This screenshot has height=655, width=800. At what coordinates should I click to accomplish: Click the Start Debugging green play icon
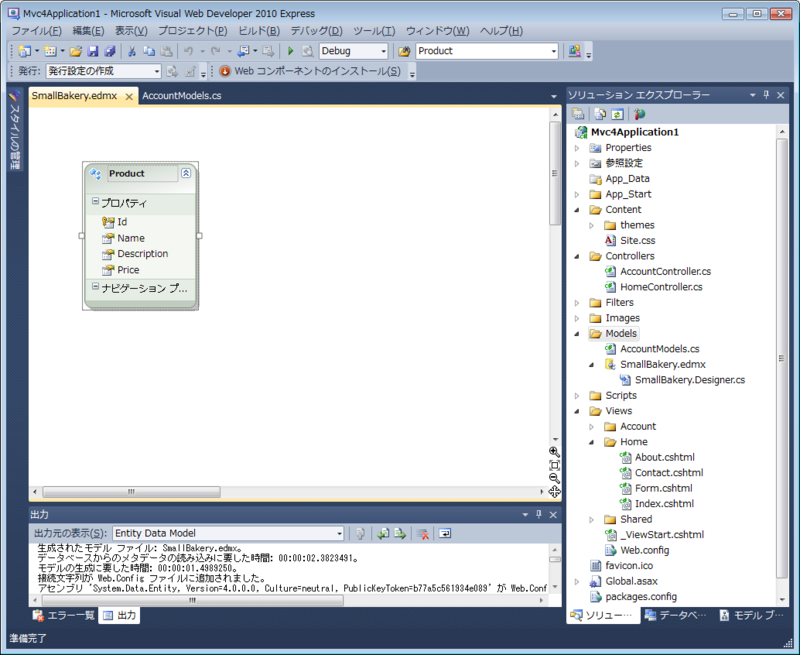pos(291,51)
